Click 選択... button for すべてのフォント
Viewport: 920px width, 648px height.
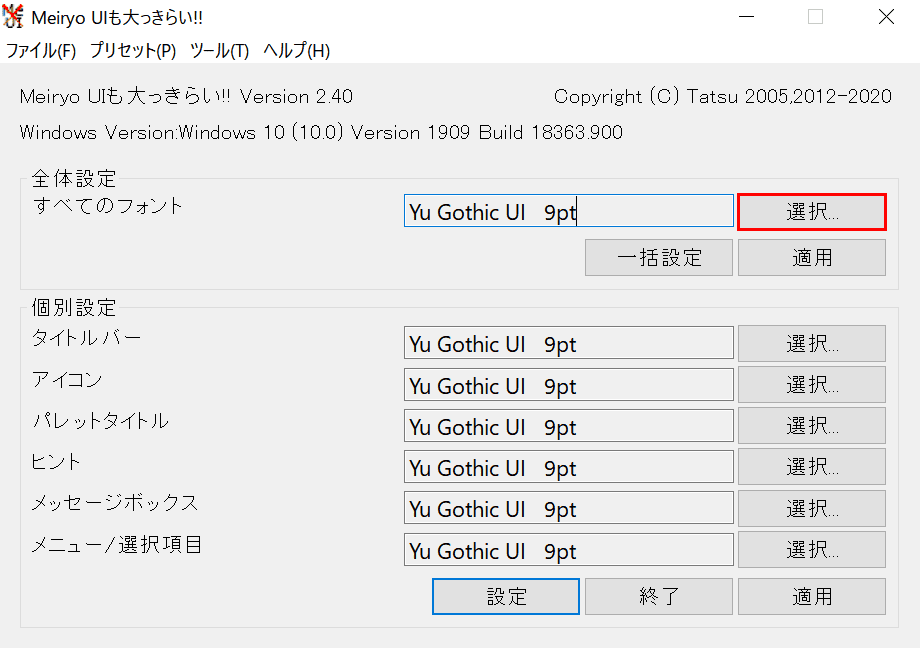[x=812, y=212]
